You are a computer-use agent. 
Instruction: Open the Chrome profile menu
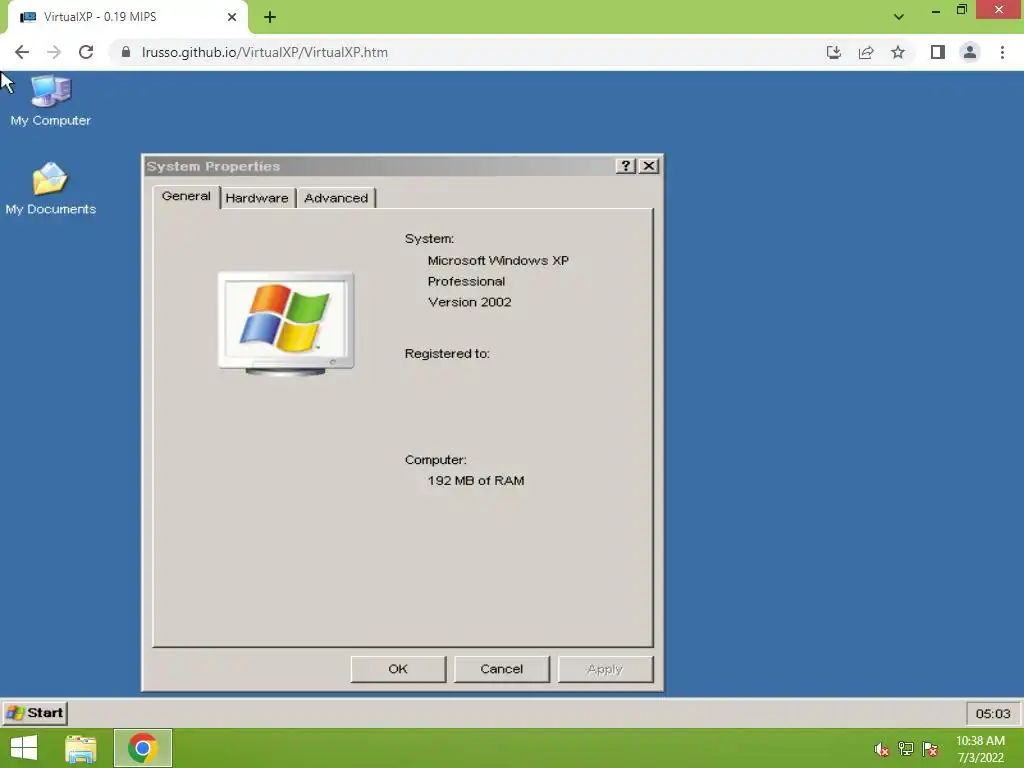(x=970, y=52)
